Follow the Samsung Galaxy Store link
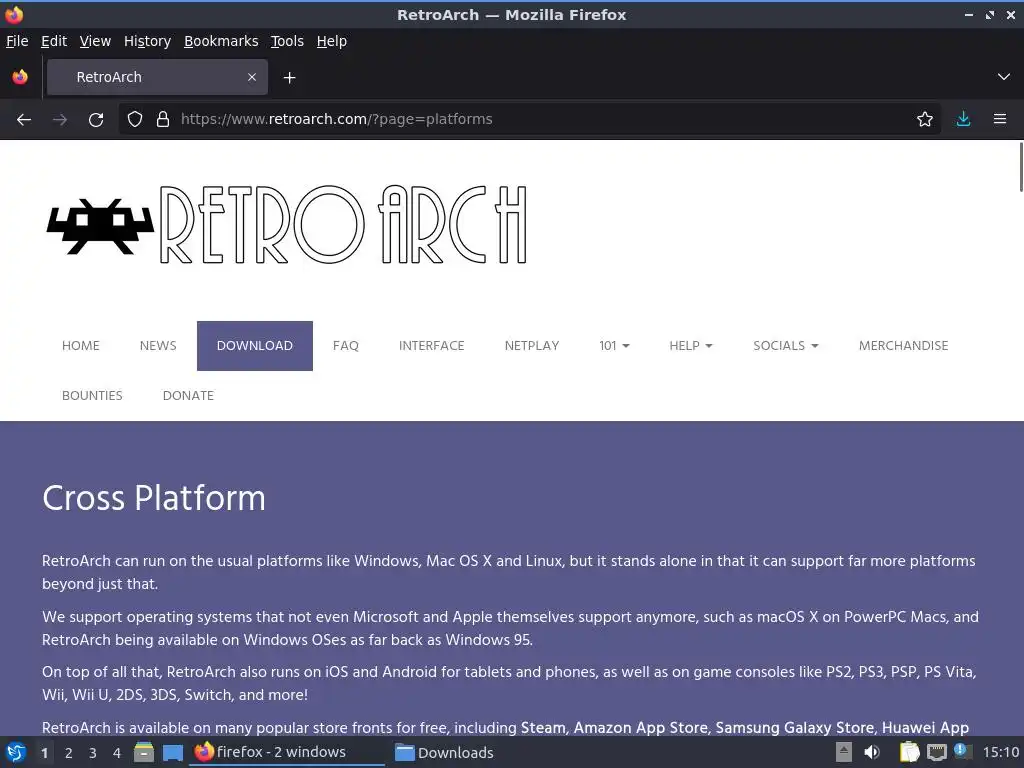The image size is (1024, 768). [x=795, y=728]
